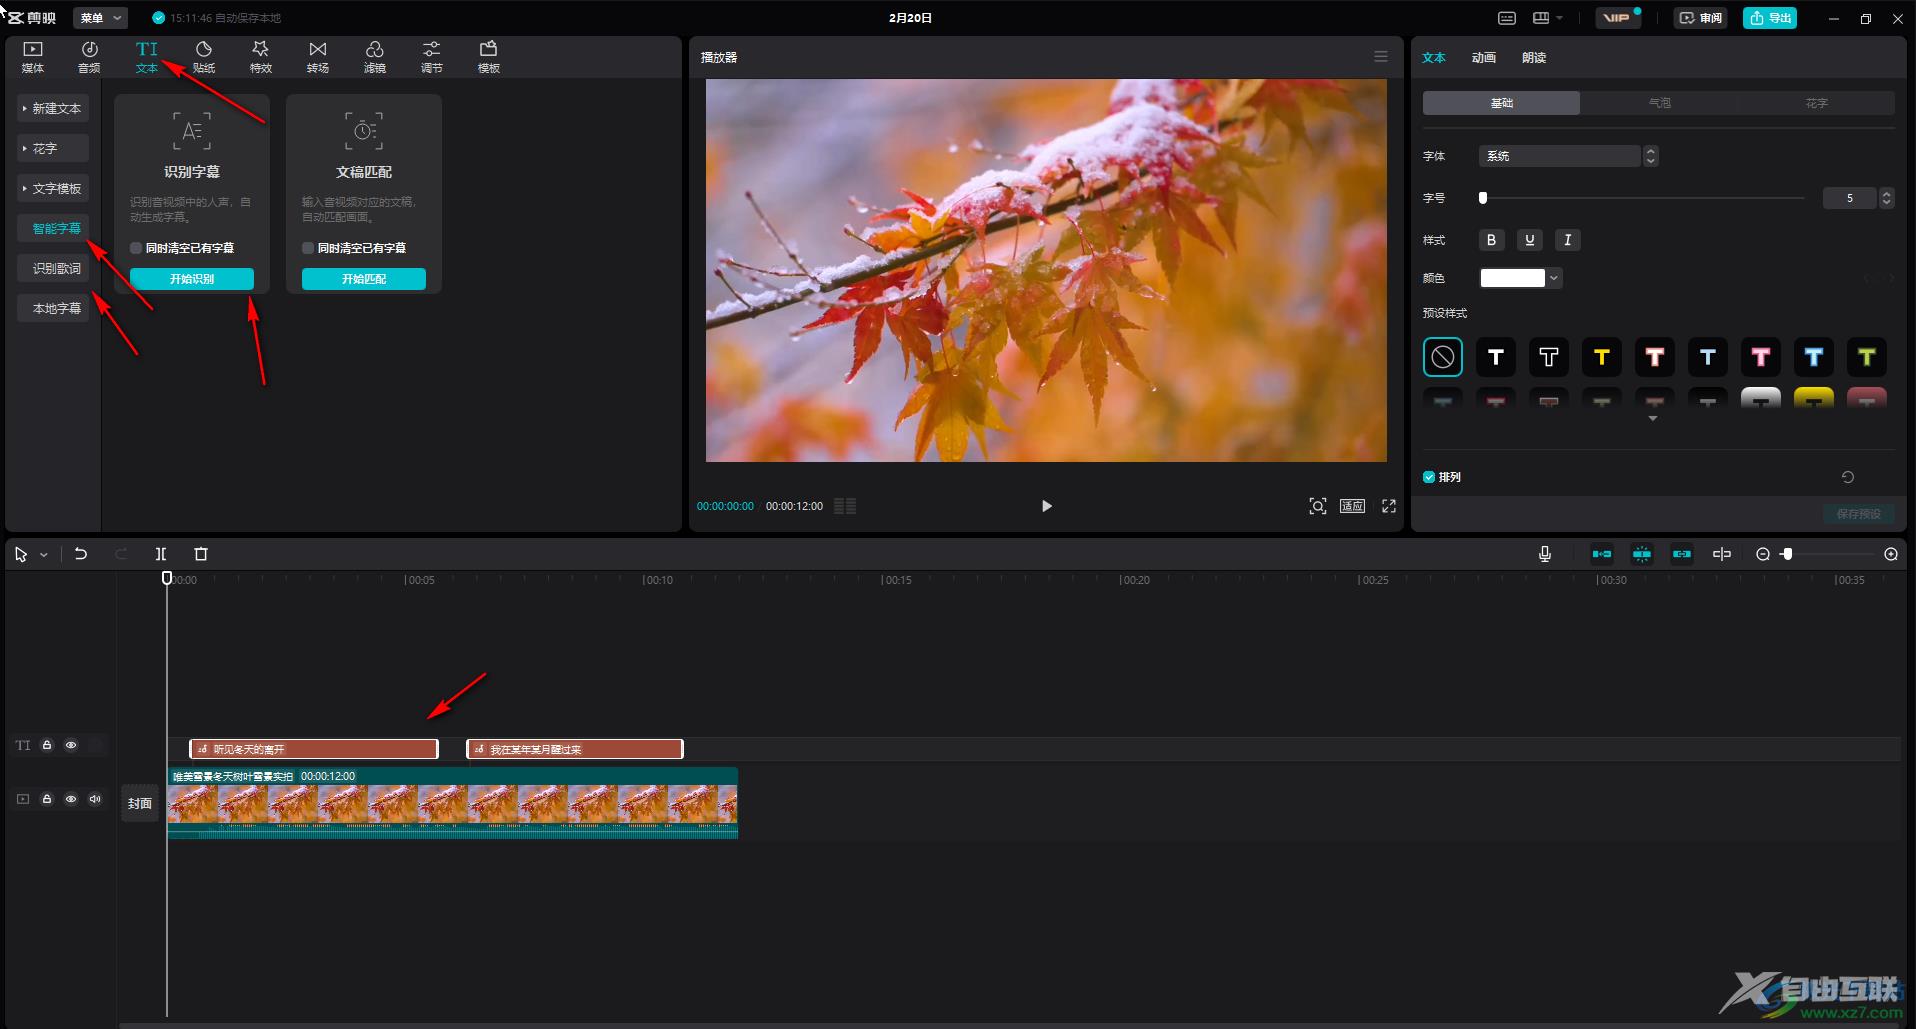This screenshot has width=1916, height=1029.
Task: Select 智能字幕 in the sidebar
Action: coord(53,228)
